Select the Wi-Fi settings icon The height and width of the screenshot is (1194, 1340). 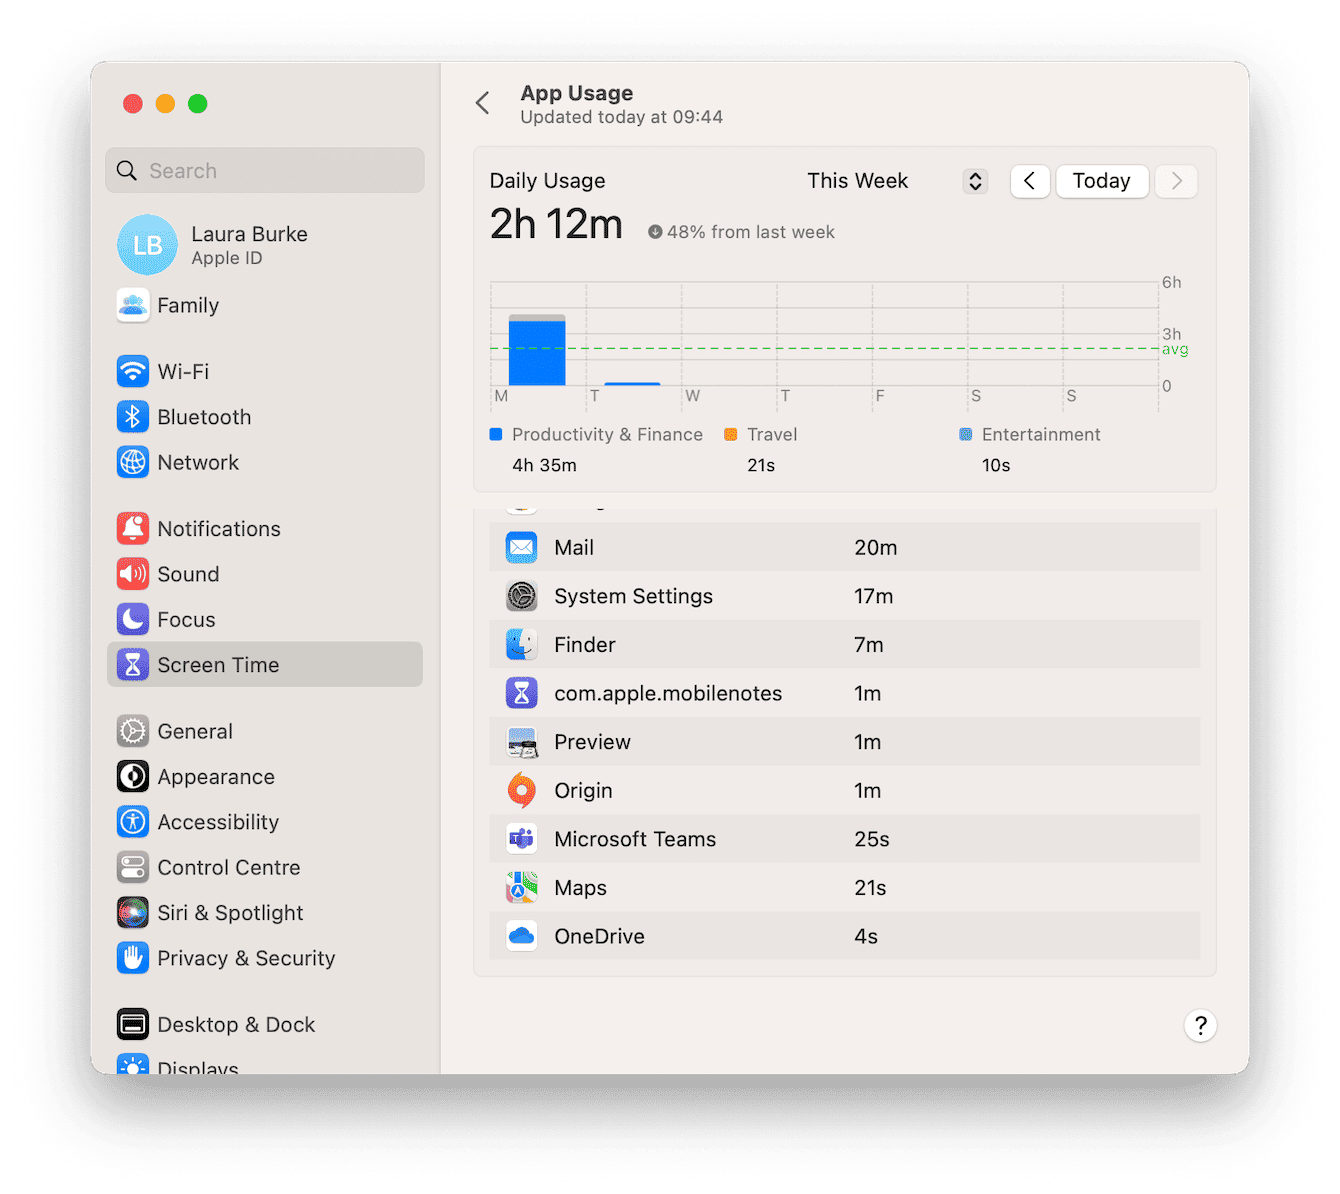click(x=133, y=371)
